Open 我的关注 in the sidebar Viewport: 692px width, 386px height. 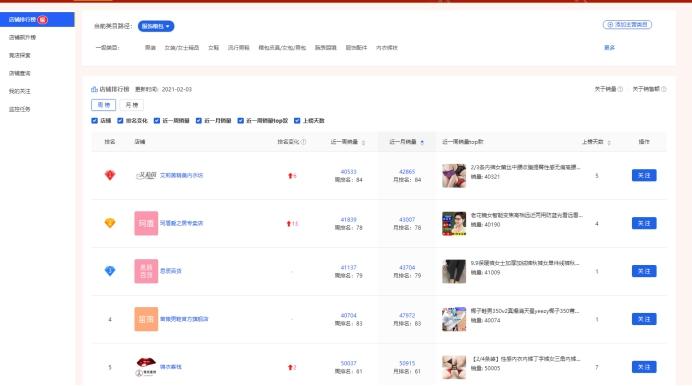point(20,91)
